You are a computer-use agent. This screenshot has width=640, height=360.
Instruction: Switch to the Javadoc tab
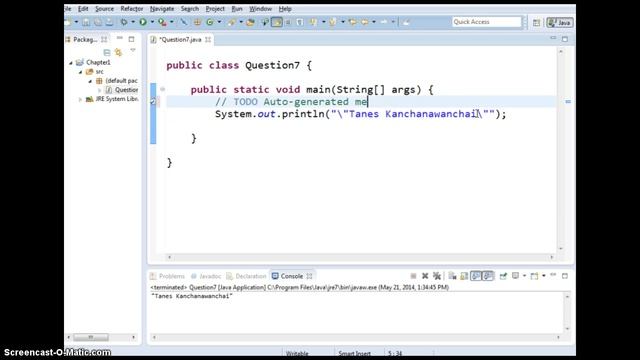click(207, 276)
